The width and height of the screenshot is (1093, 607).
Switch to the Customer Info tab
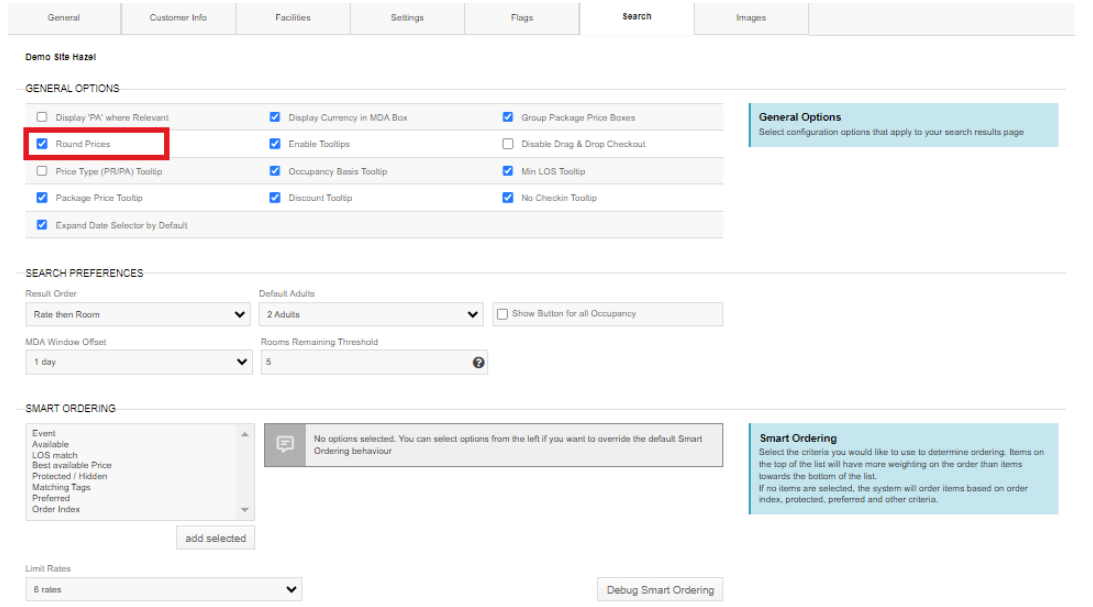click(x=178, y=18)
